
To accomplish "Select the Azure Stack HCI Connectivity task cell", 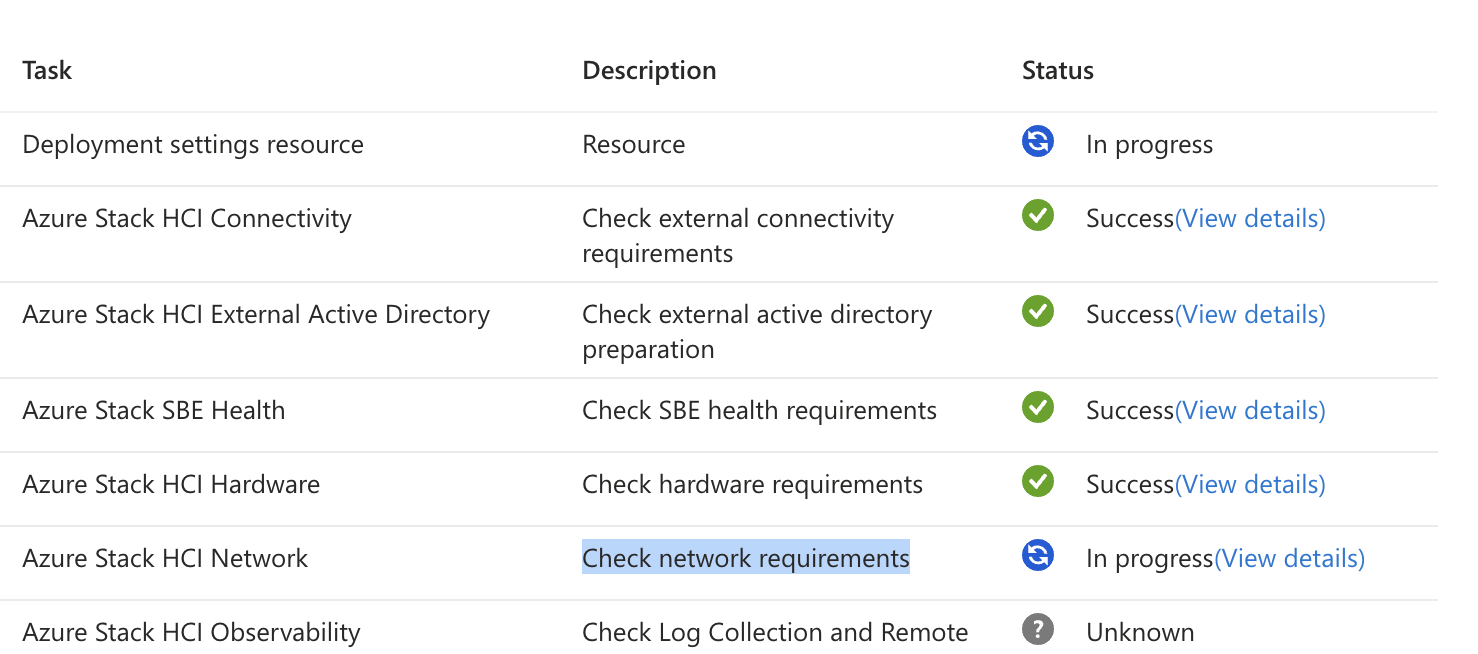I will point(187,218).
